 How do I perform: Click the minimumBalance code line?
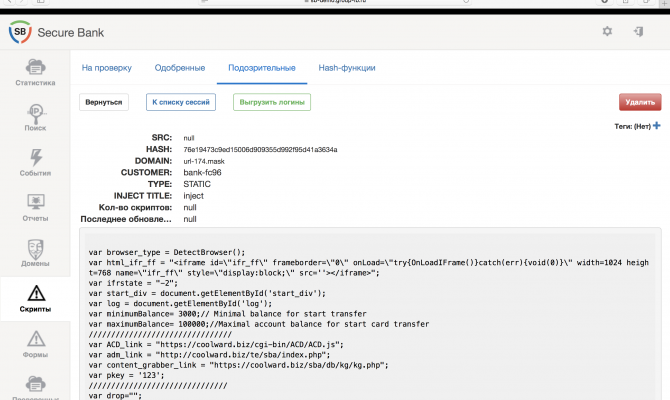(x=228, y=314)
